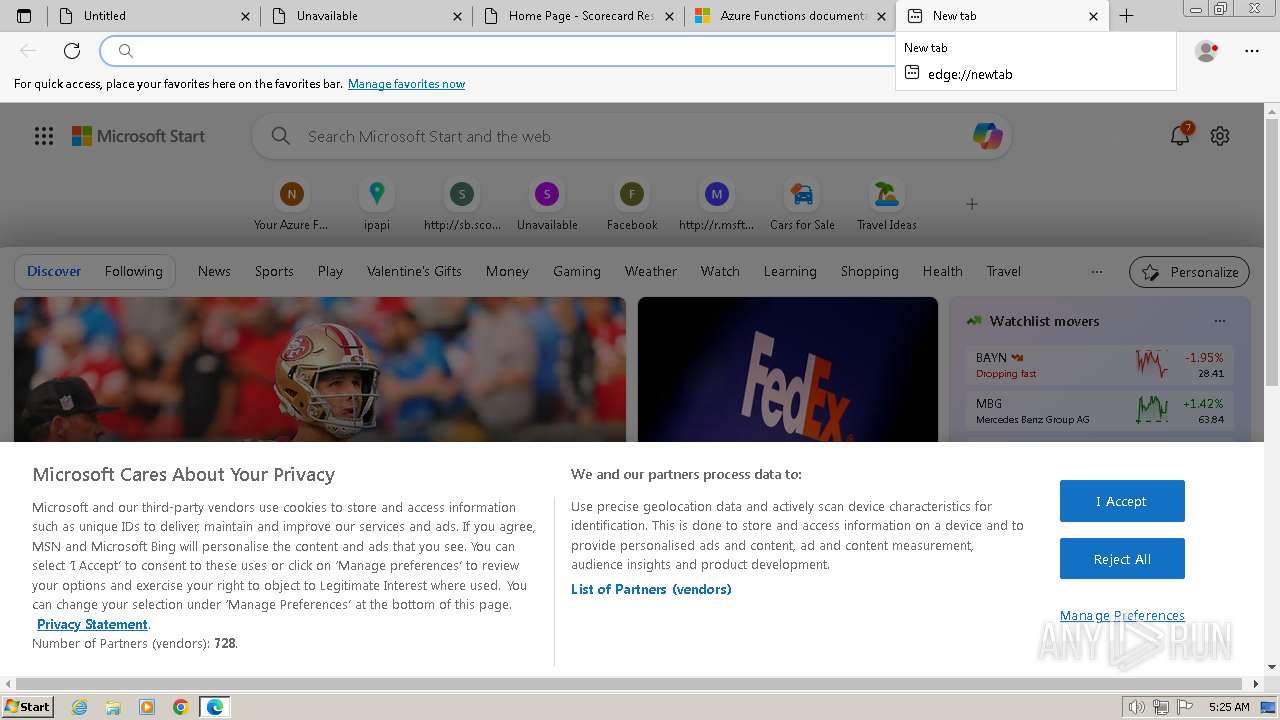The image size is (1280, 720).
Task: Switch to Home Page - Scorecard tab
Action: pyautogui.click(x=578, y=16)
